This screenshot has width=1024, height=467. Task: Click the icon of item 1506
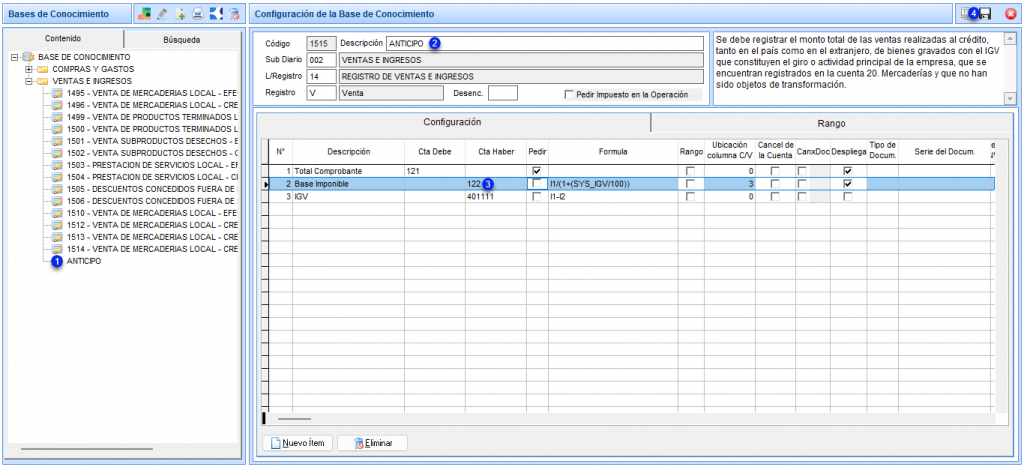[x=58, y=201]
